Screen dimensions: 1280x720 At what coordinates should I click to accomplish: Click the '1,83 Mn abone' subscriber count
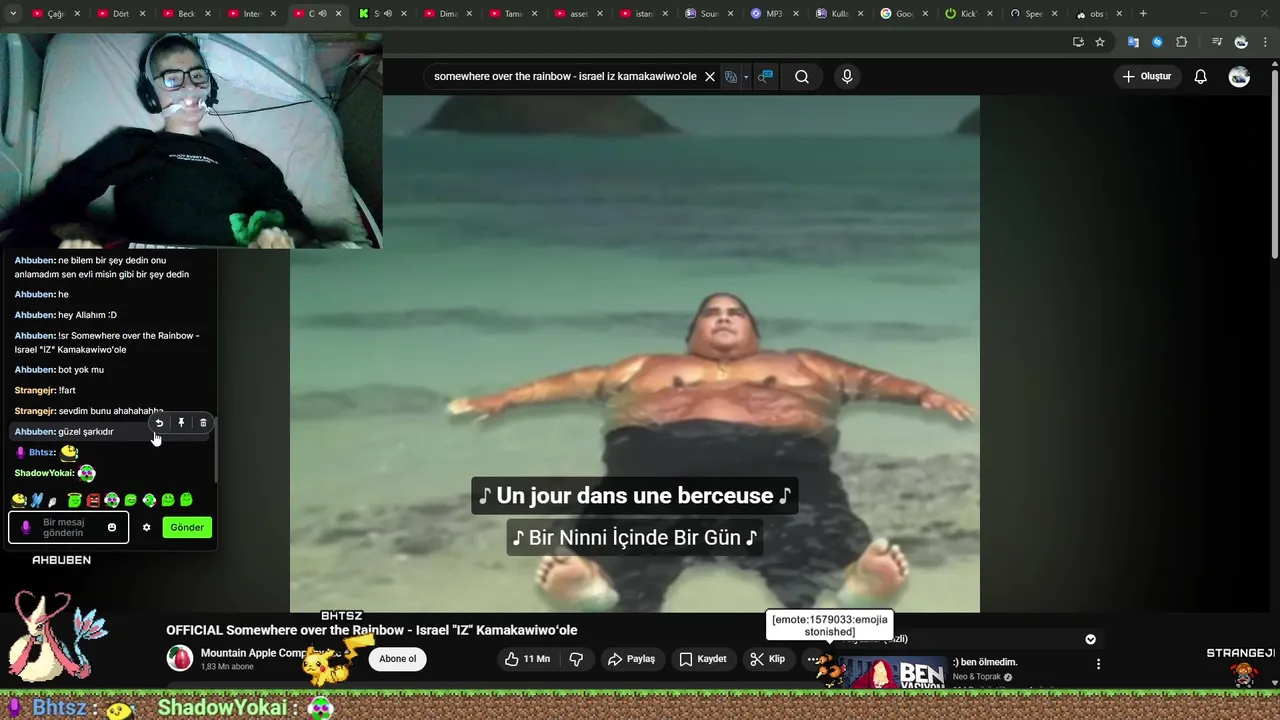[x=227, y=667]
